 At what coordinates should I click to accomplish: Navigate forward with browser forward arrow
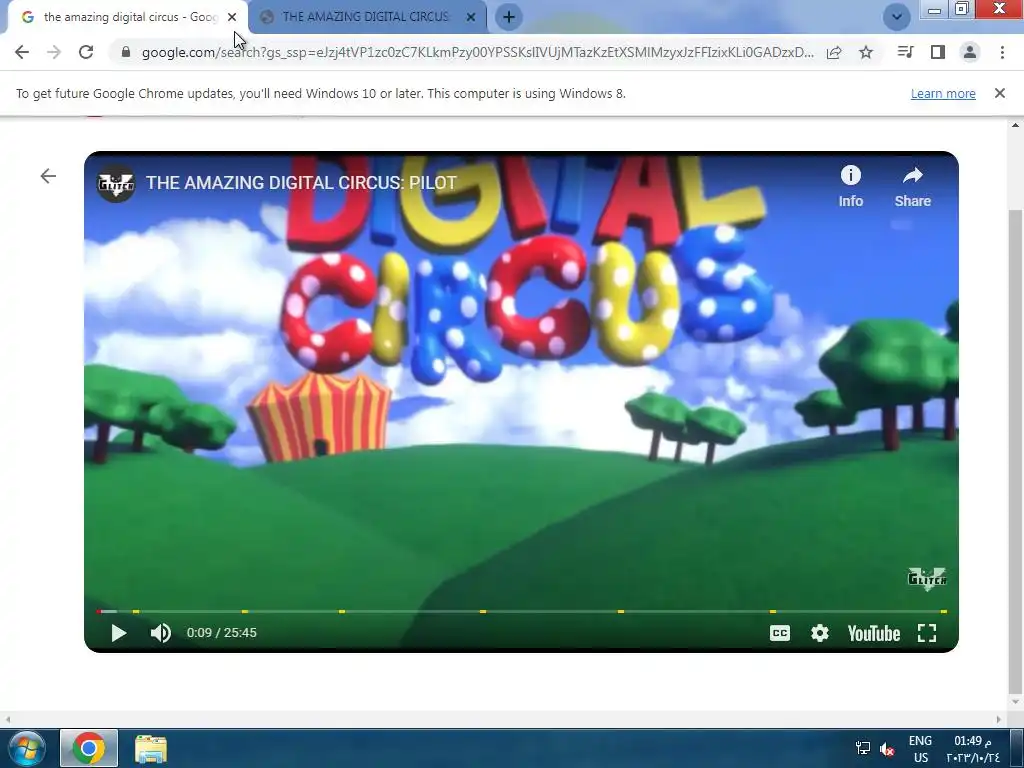(54, 52)
